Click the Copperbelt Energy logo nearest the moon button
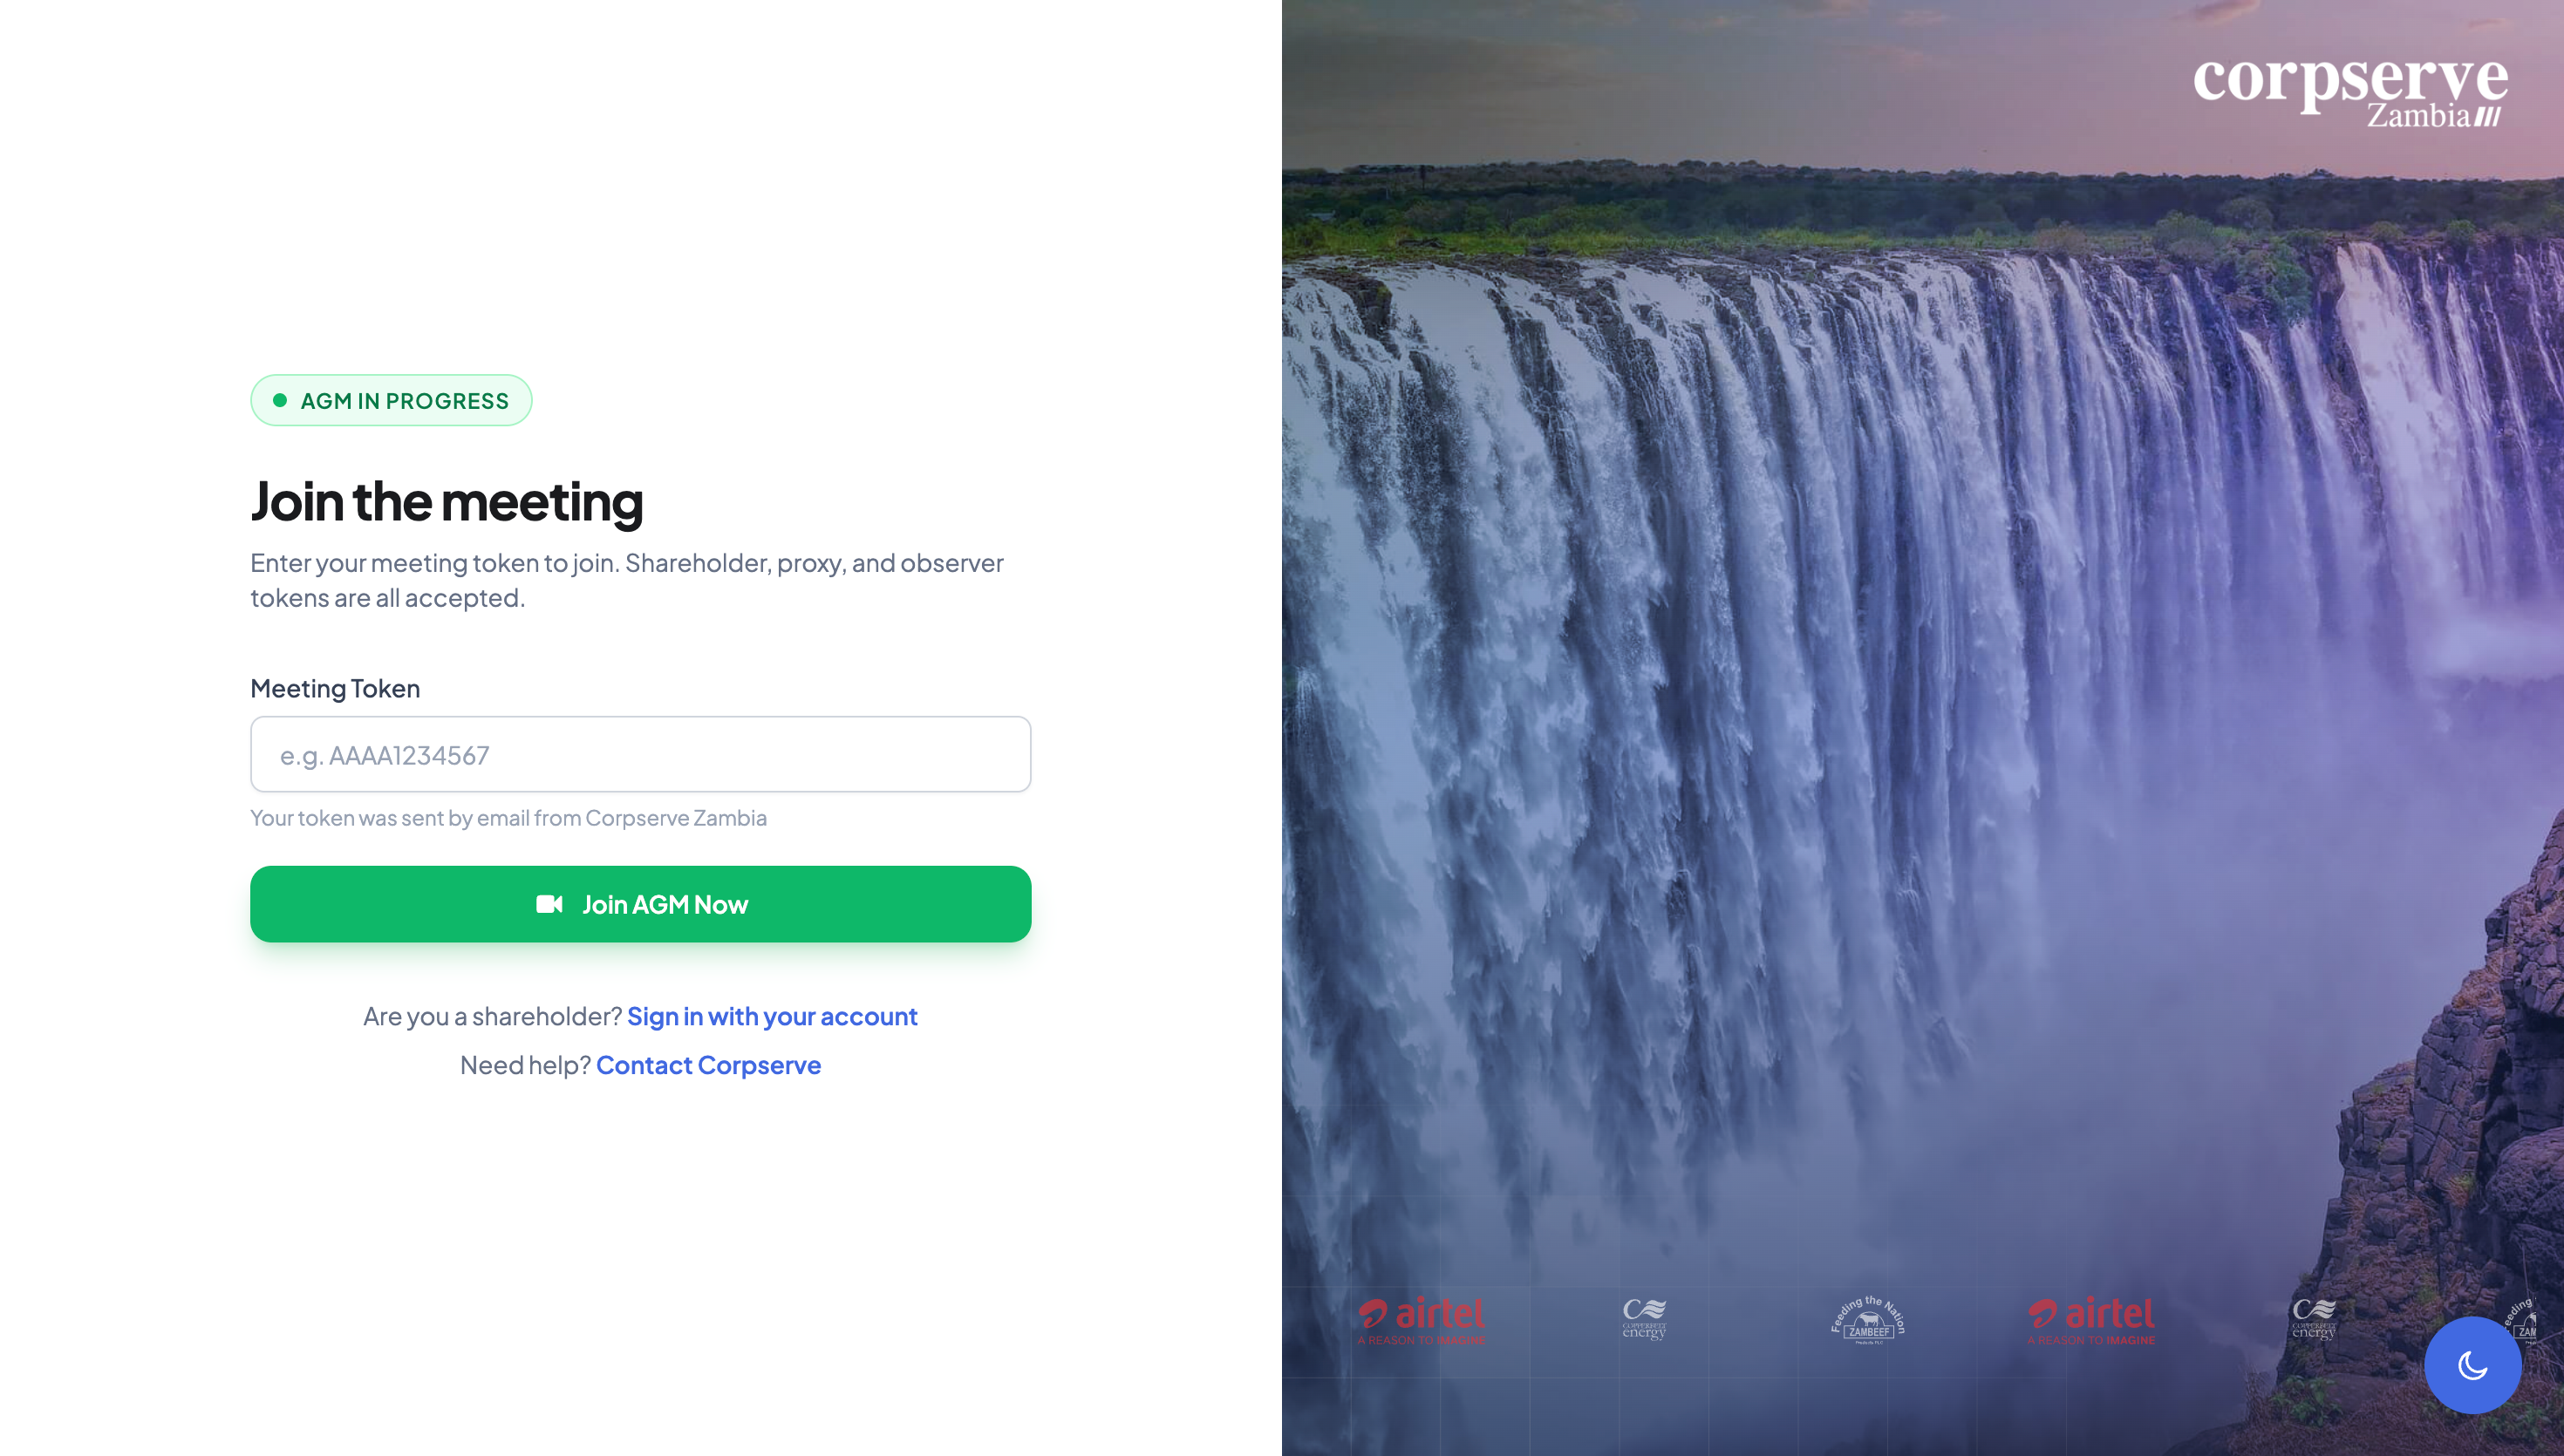Screen dimensions: 2564x1456 pos(2314,1319)
